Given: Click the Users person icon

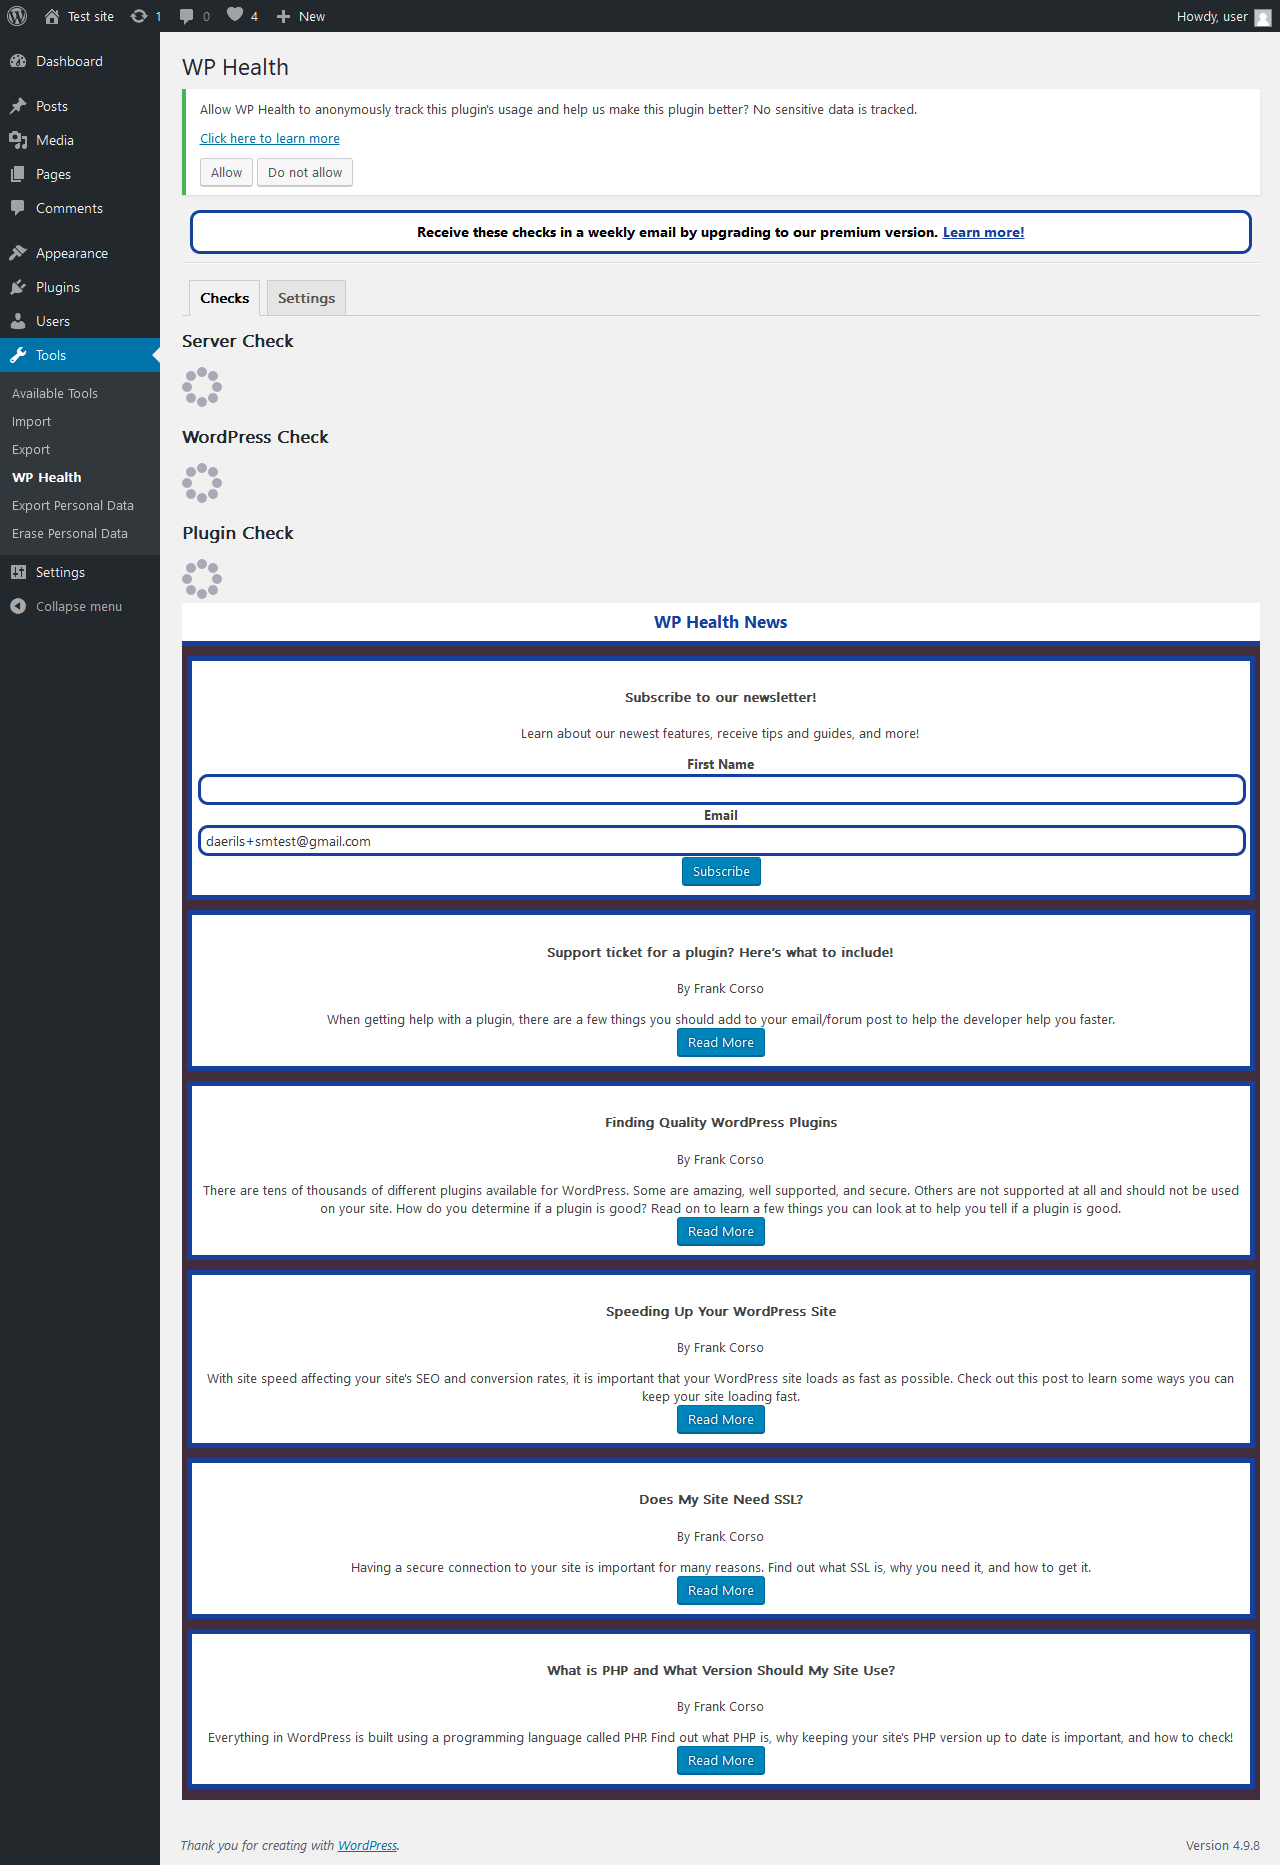Looking at the screenshot, I should click(x=18, y=321).
